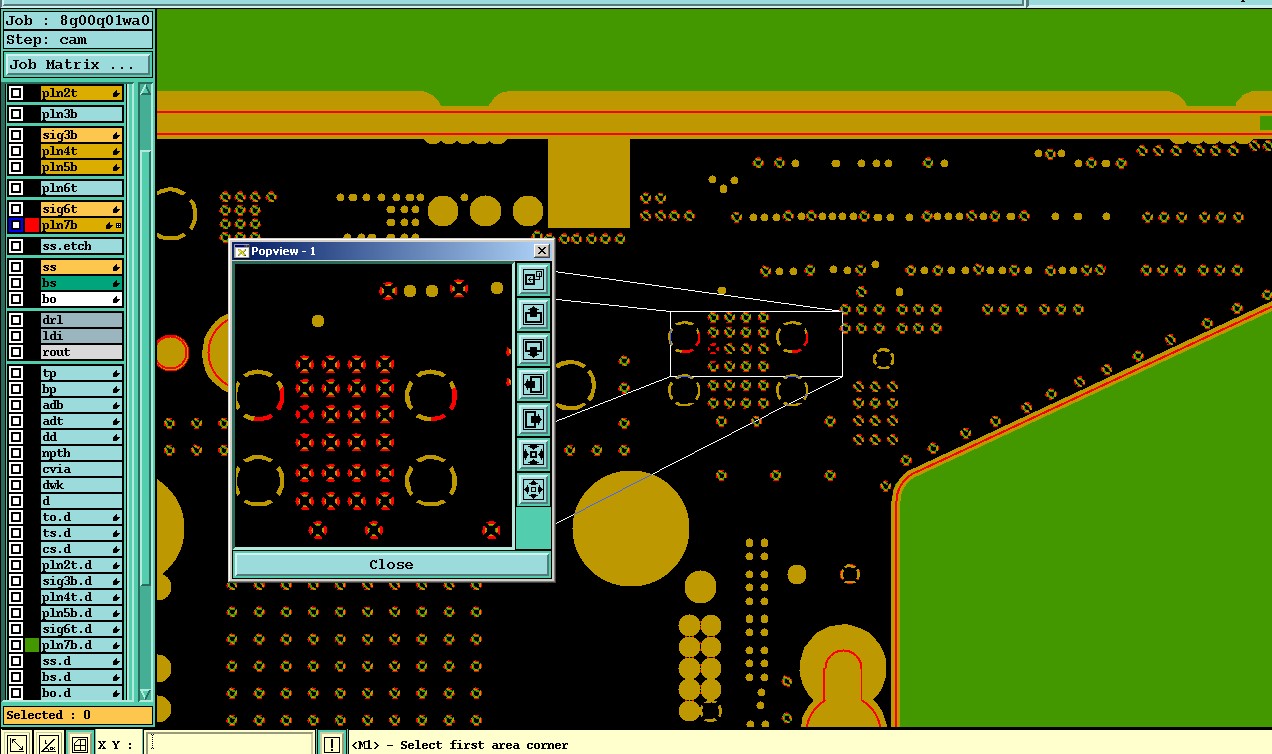This screenshot has width=1272, height=754.
Task: Click the diagonal arrow tool icon at the bottom left
Action: [x=16, y=744]
